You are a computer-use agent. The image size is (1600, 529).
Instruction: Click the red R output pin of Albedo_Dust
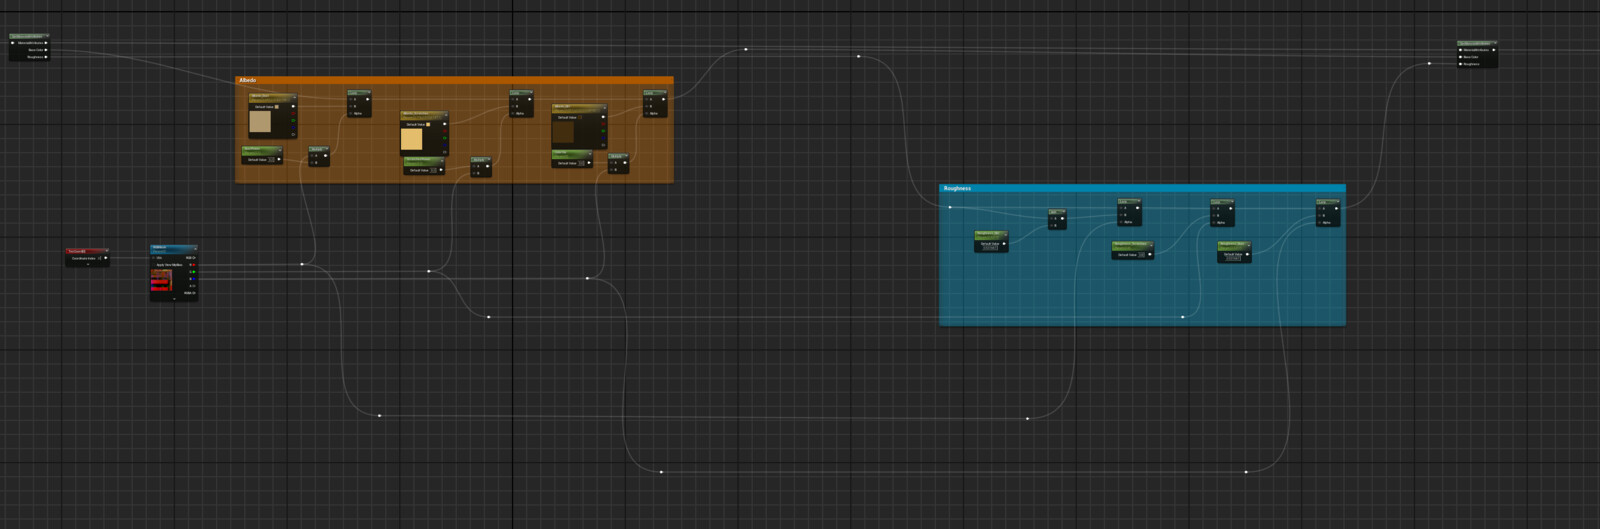click(293, 113)
